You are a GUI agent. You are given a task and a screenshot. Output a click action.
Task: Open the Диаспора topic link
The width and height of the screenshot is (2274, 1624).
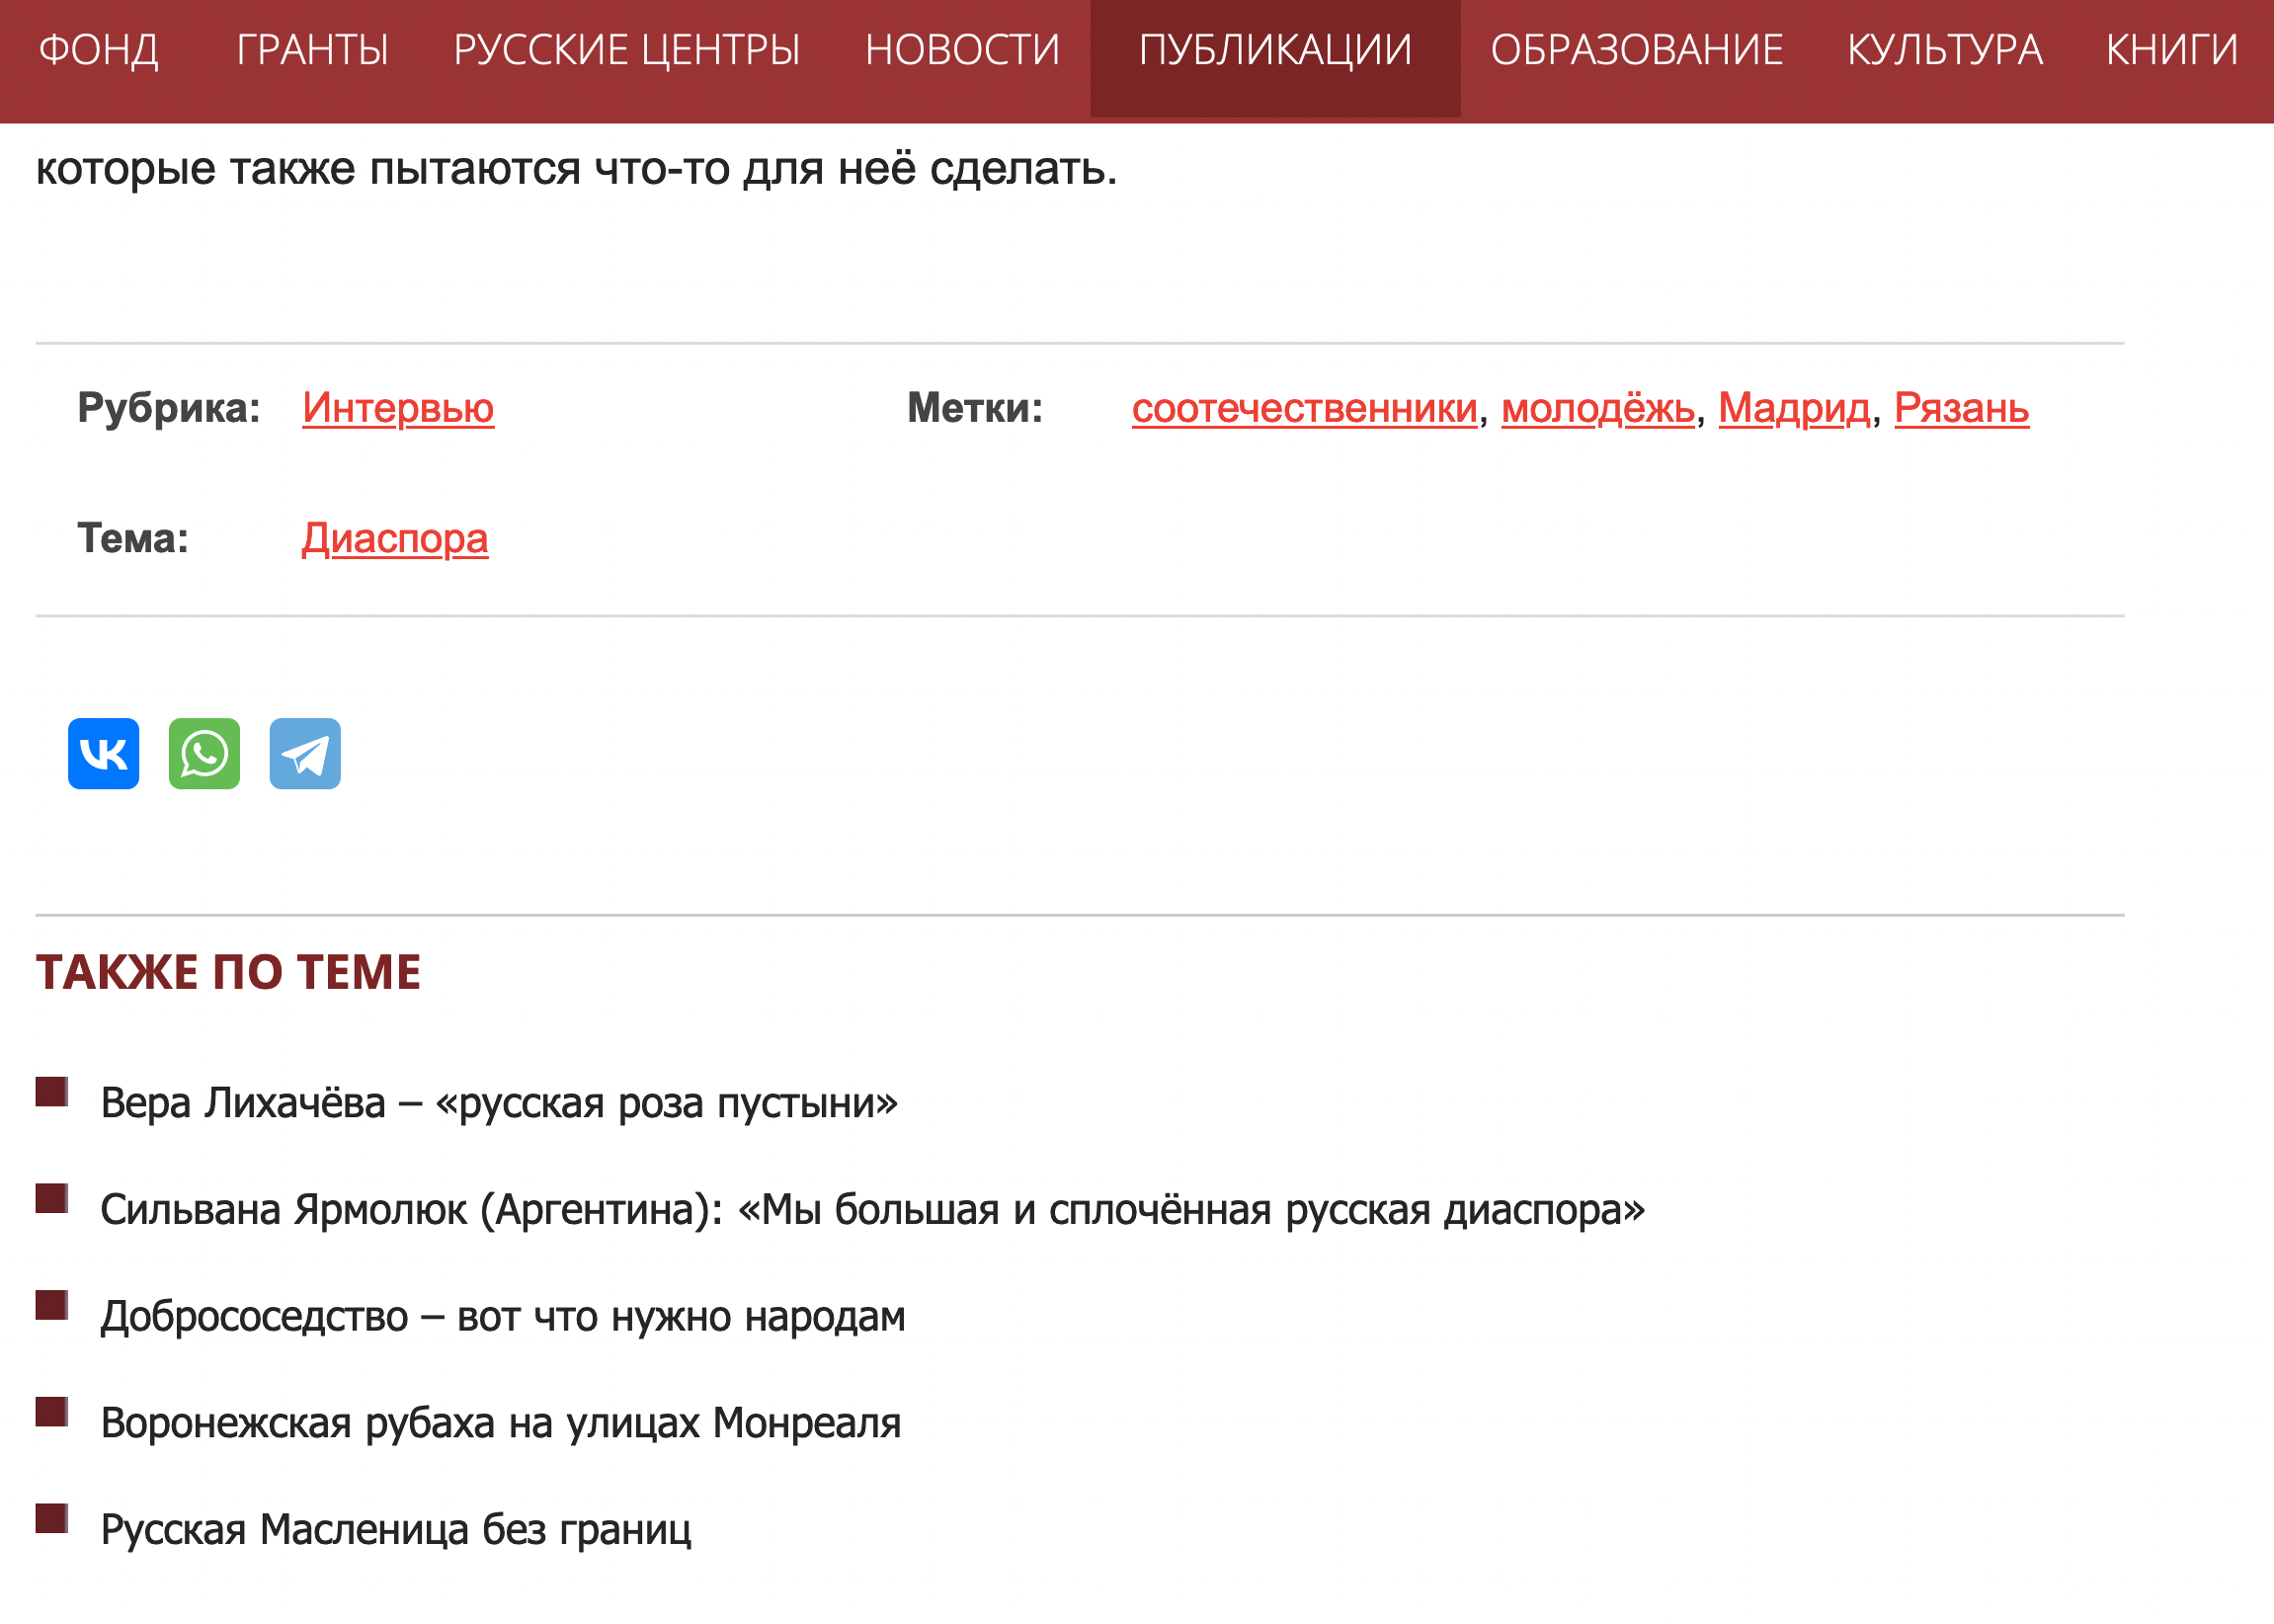pos(395,539)
